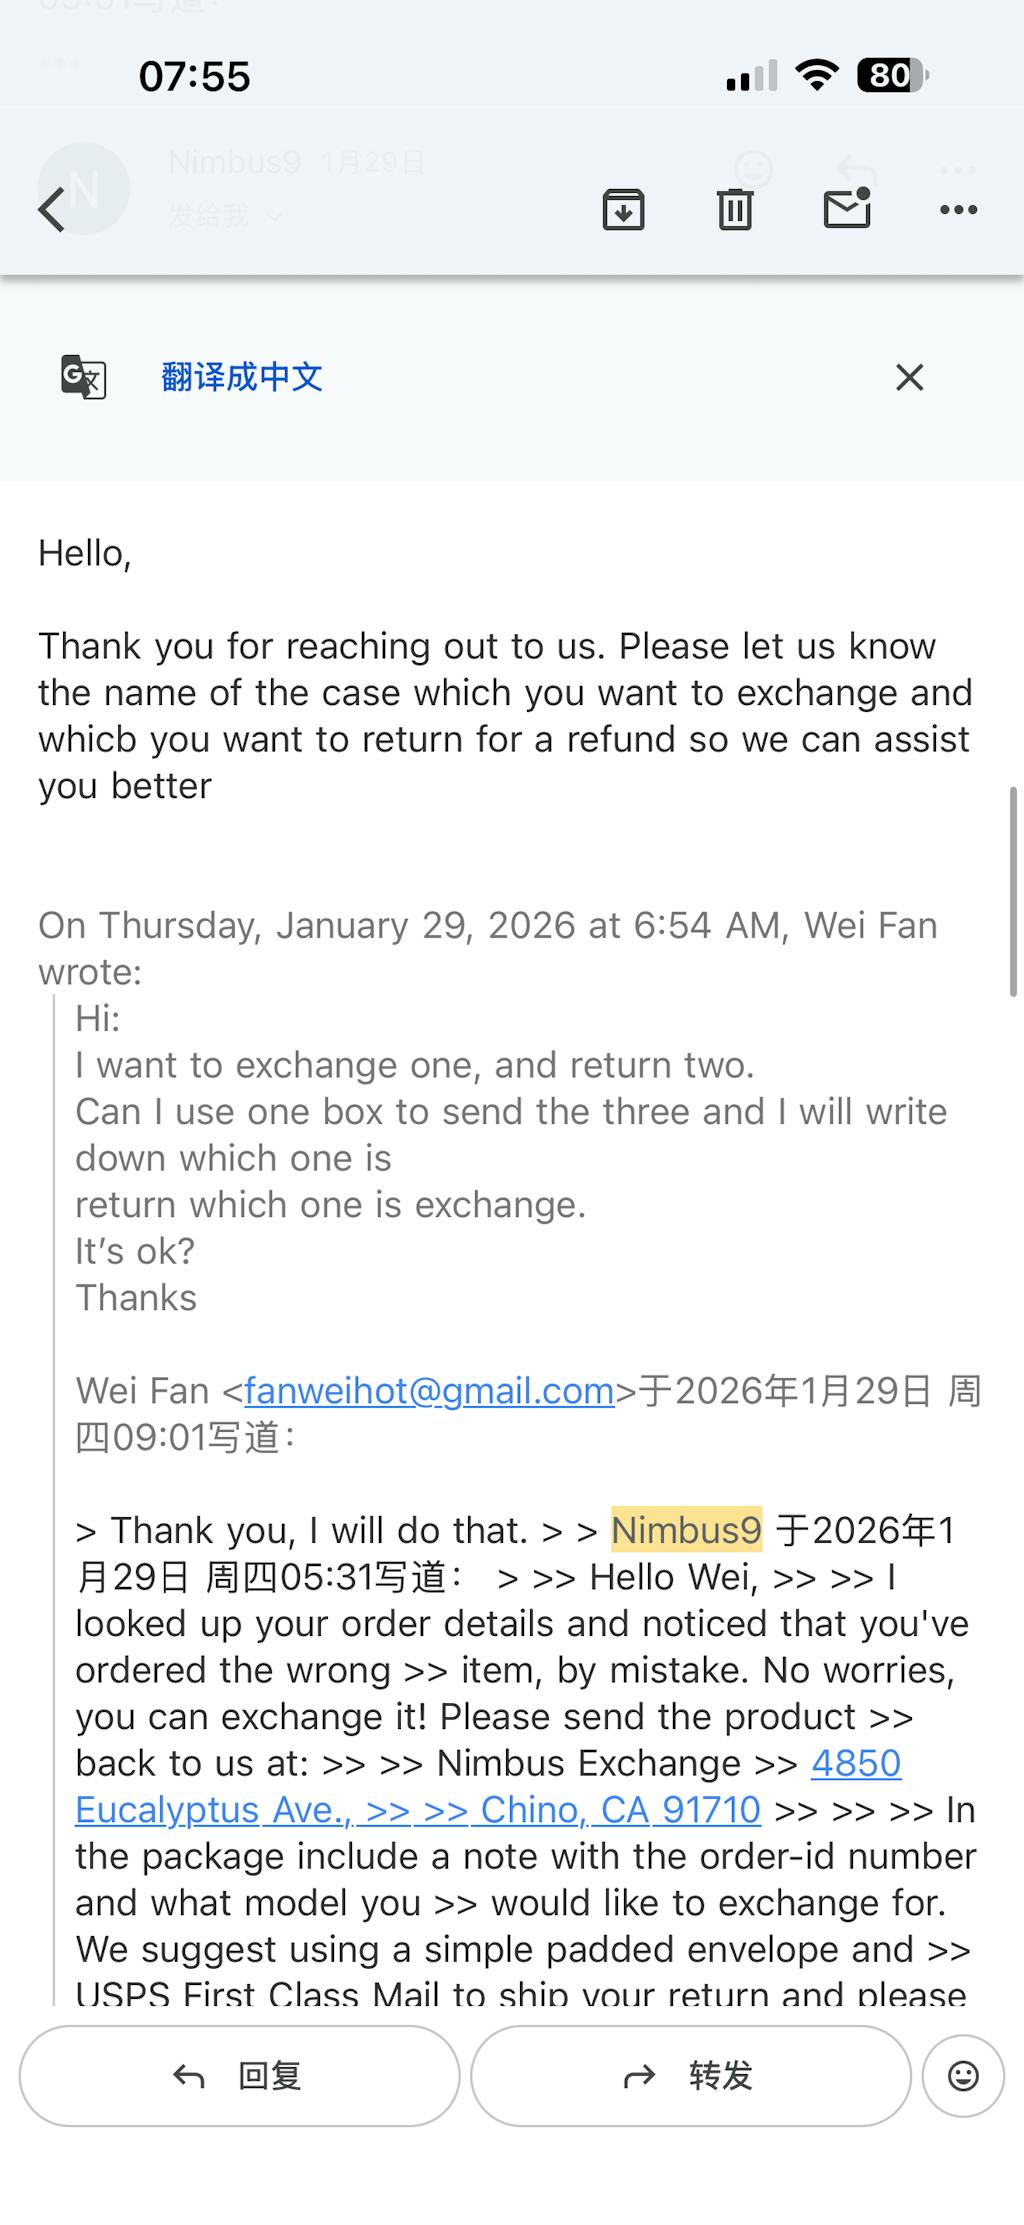Open the fanweihot@gmail.com email link
The image size is (1024, 2225).
coord(429,1391)
